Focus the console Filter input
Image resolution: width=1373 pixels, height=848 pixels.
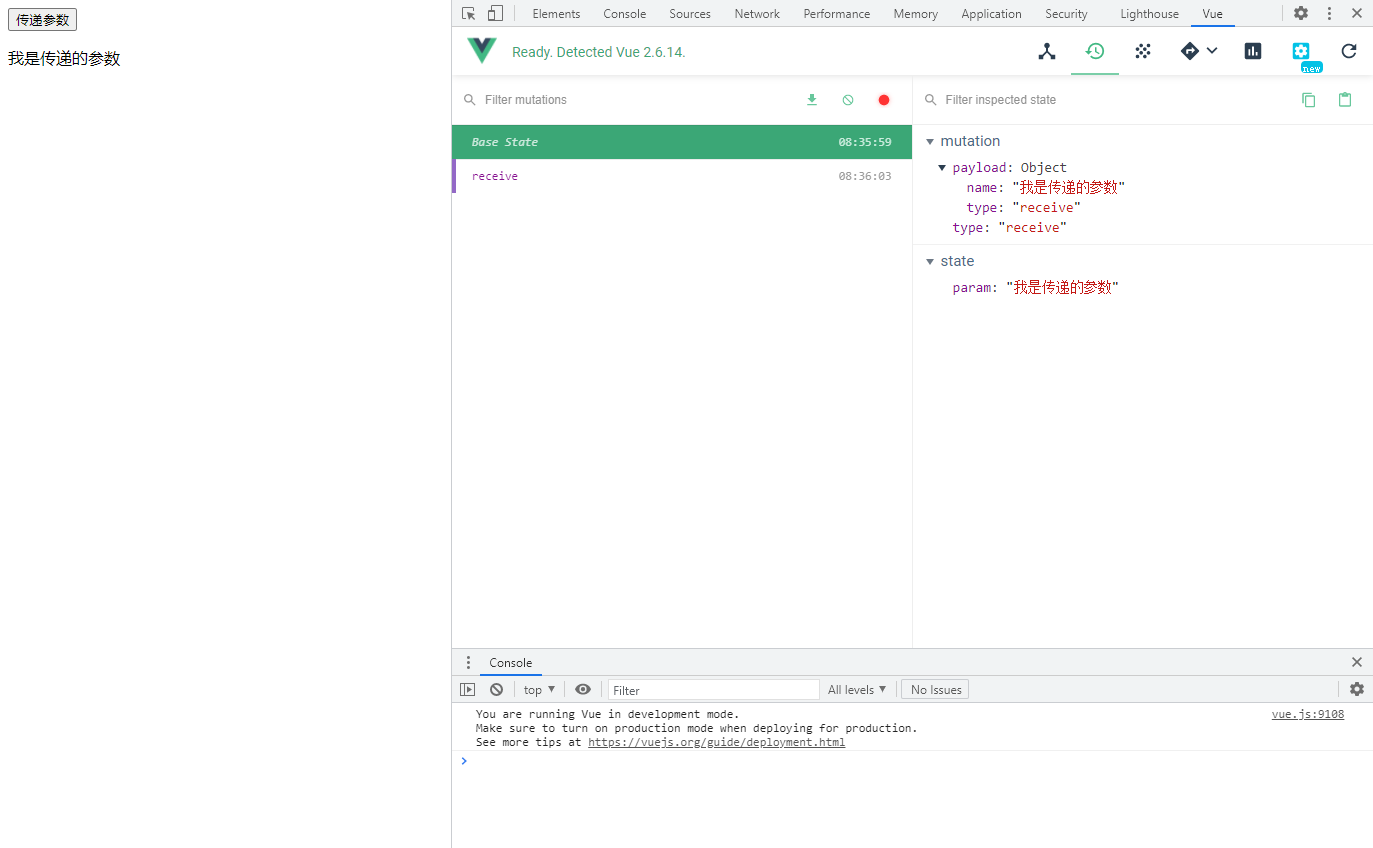[714, 690]
